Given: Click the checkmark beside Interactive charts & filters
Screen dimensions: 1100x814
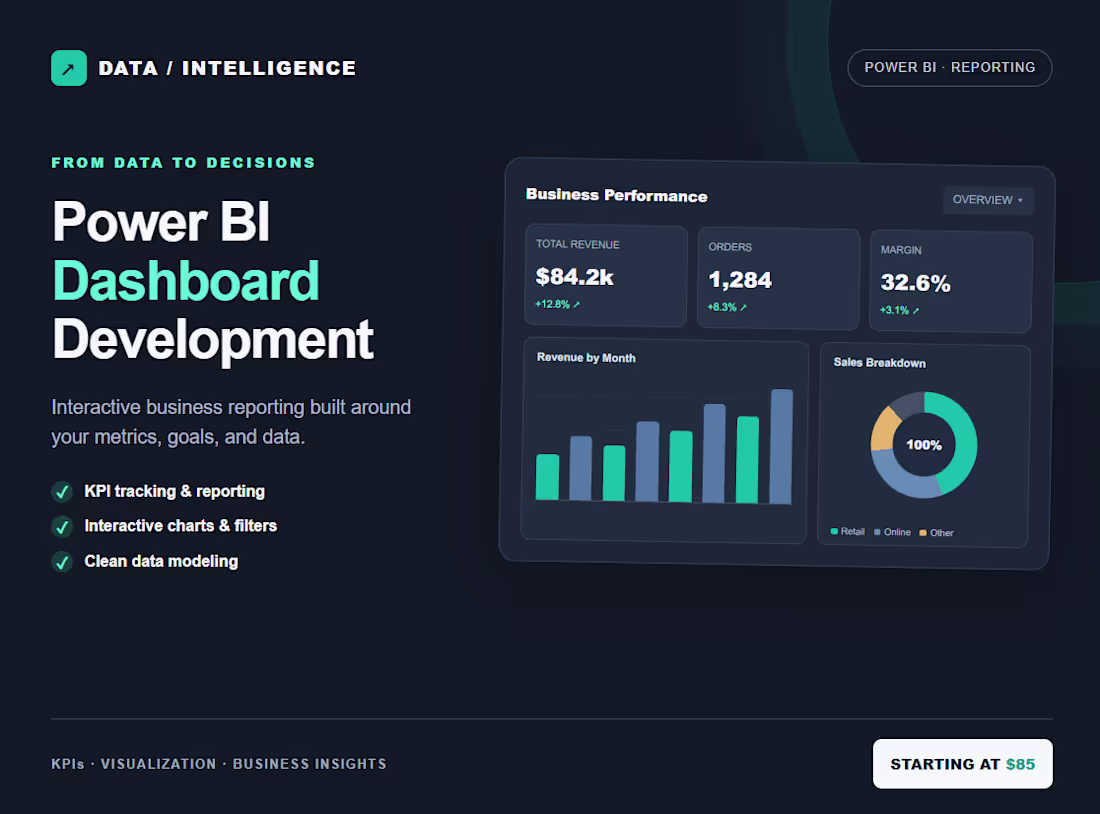Looking at the screenshot, I should [62, 526].
